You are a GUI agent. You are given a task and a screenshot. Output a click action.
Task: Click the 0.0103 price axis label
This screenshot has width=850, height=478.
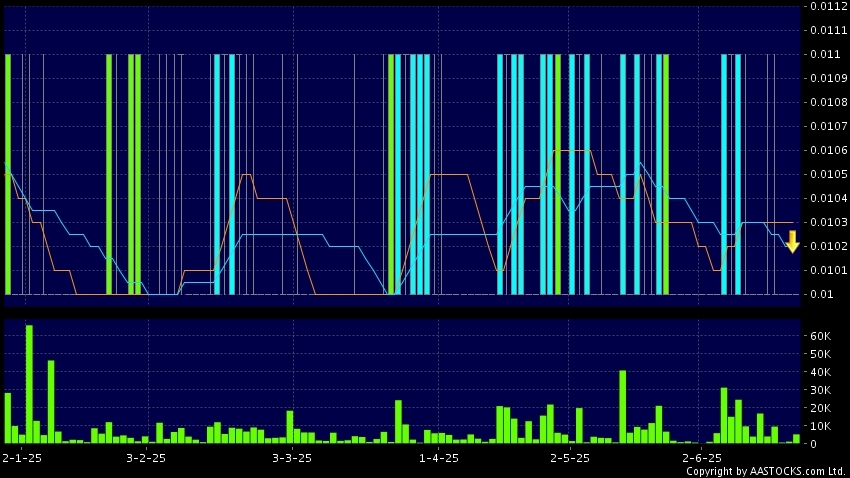(829, 222)
